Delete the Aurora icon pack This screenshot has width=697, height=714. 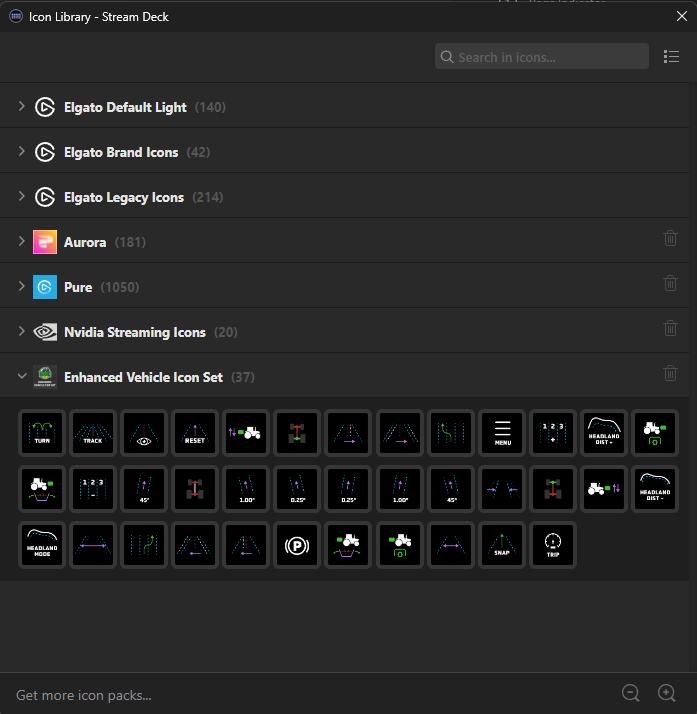click(670, 238)
